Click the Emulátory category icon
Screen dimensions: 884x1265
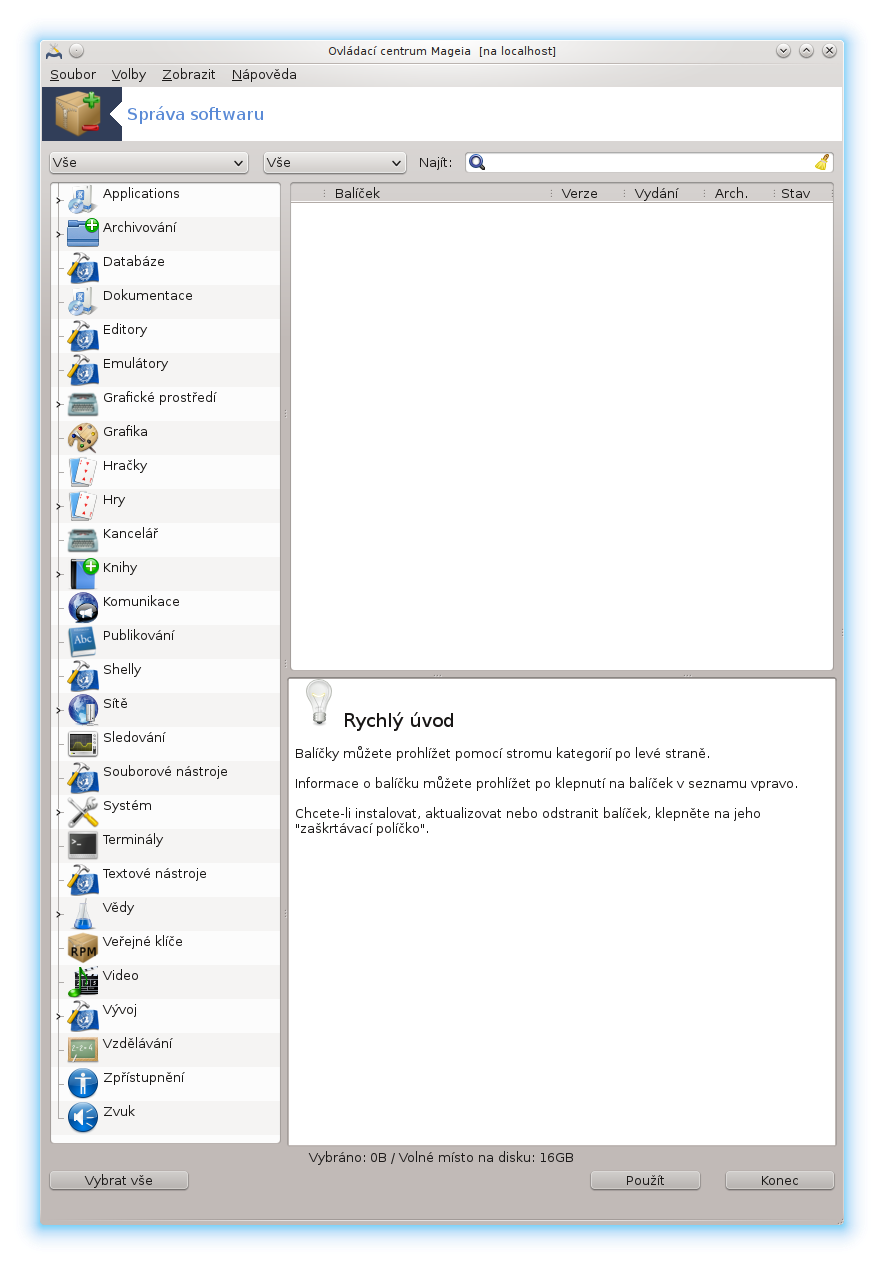[83, 370]
